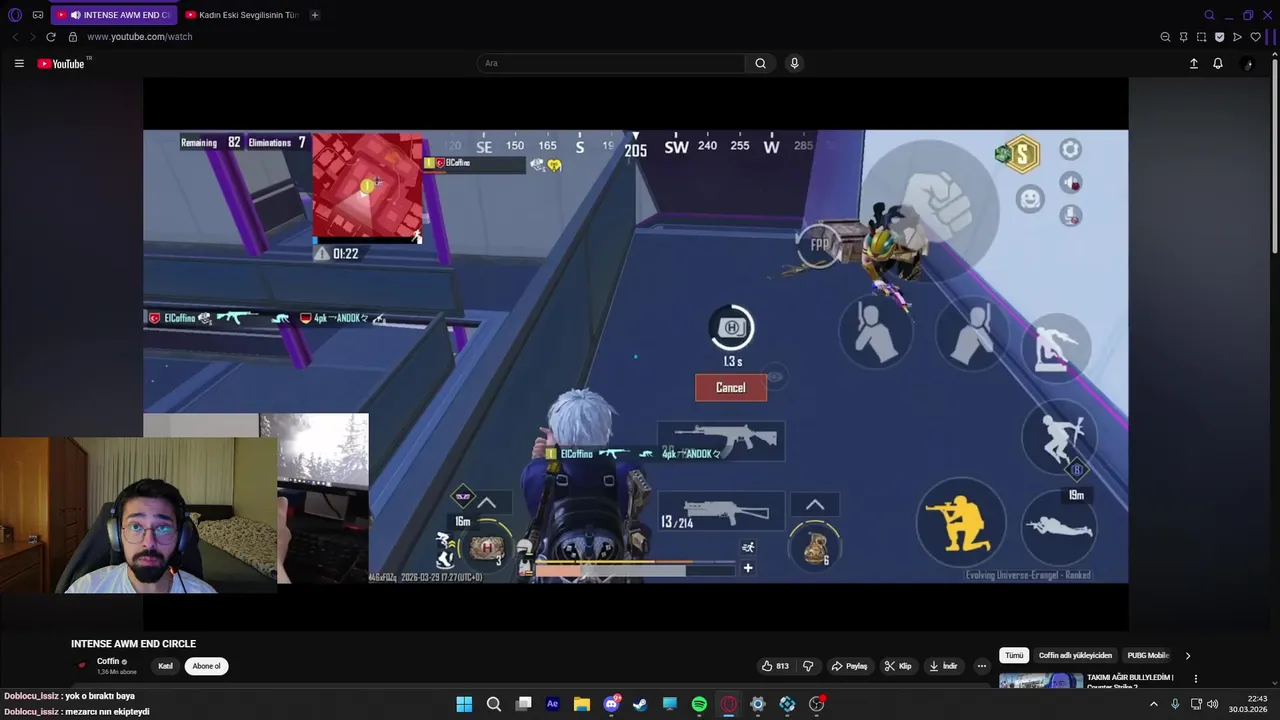Image resolution: width=1280 pixels, height=720 pixels.
Task: Click the Coffin channel avatar
Action: (82, 666)
